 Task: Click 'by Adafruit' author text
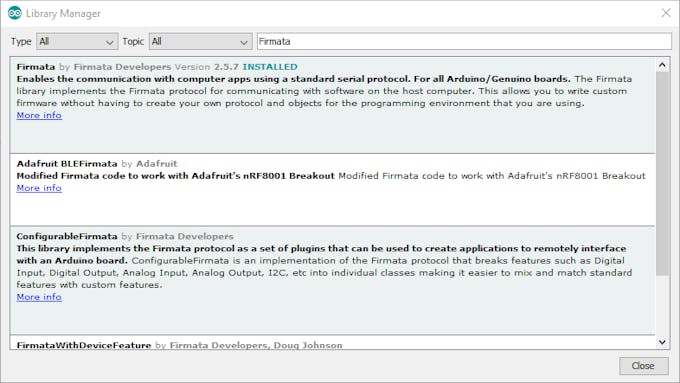pos(150,164)
